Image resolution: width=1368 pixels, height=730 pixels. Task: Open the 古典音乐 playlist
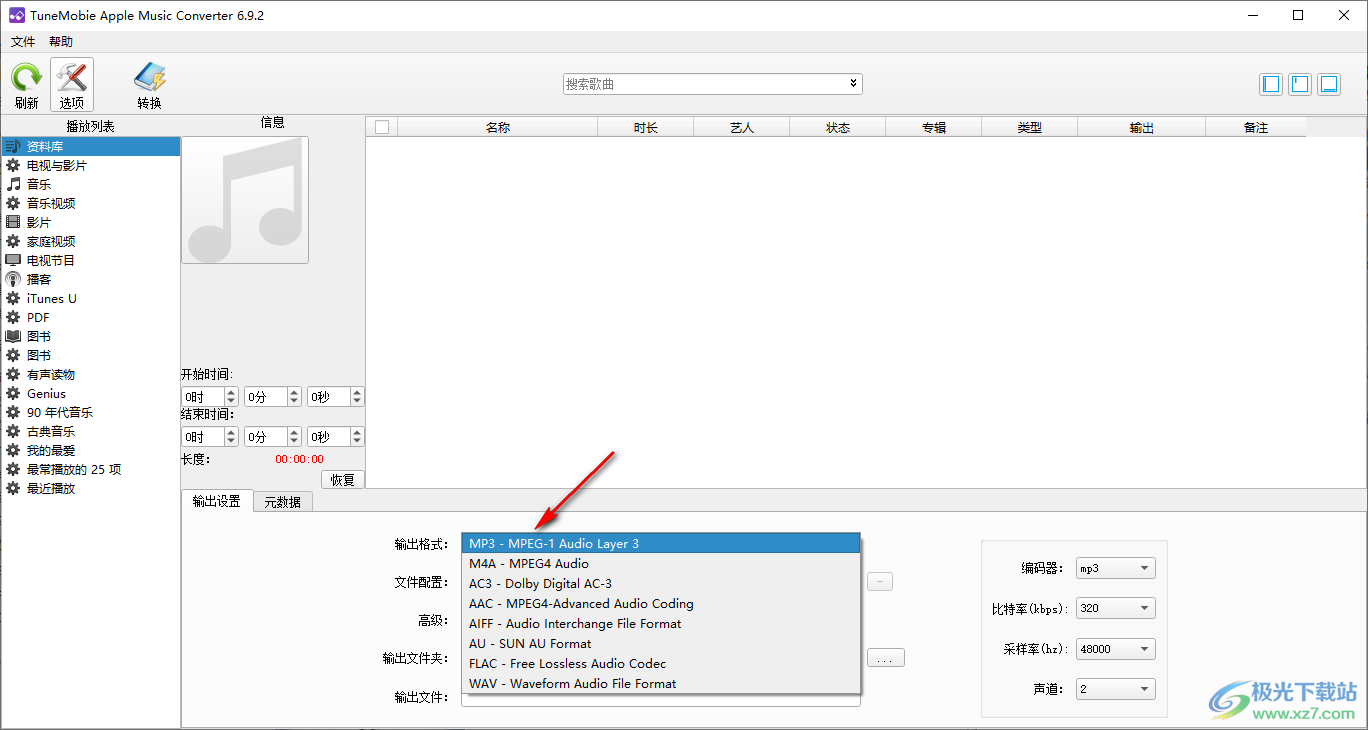(x=91, y=431)
